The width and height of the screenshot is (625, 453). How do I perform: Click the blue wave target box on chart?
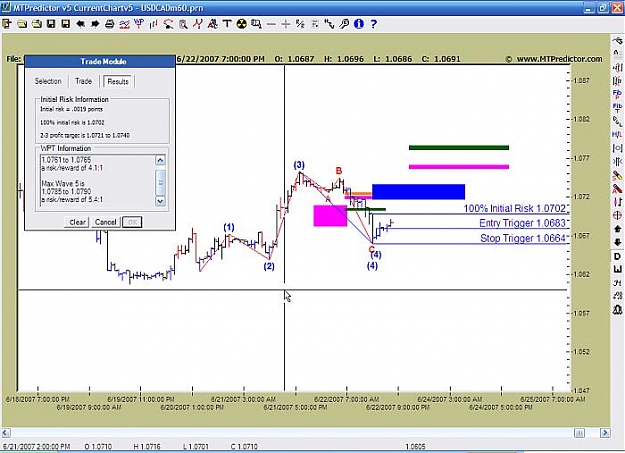pos(418,192)
